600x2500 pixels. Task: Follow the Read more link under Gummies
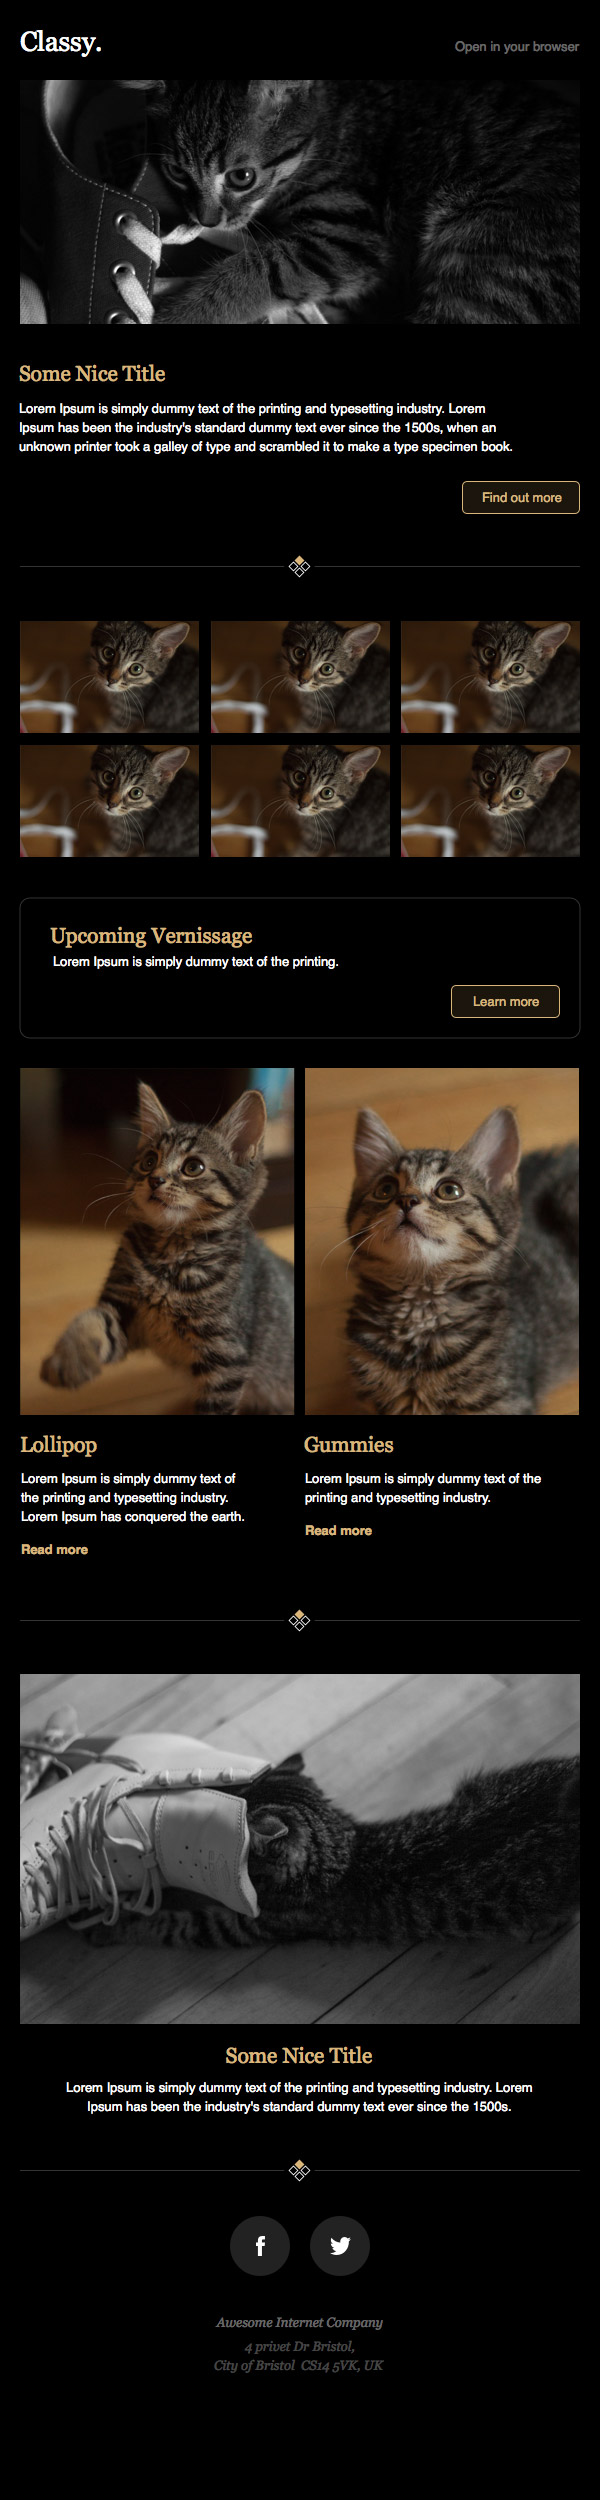[x=338, y=1530]
